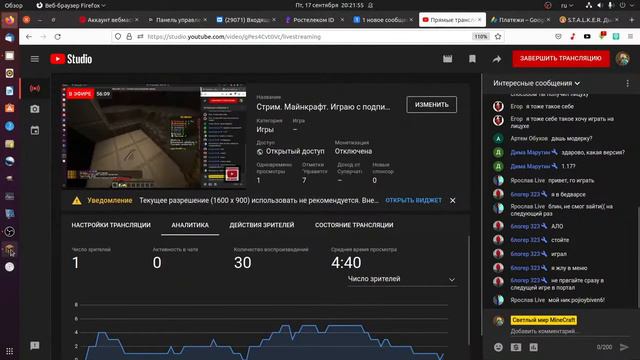Expand 'Интересные сообщения' chat filter dropdown
Viewport: 640px width, 360px height.
(x=536, y=83)
